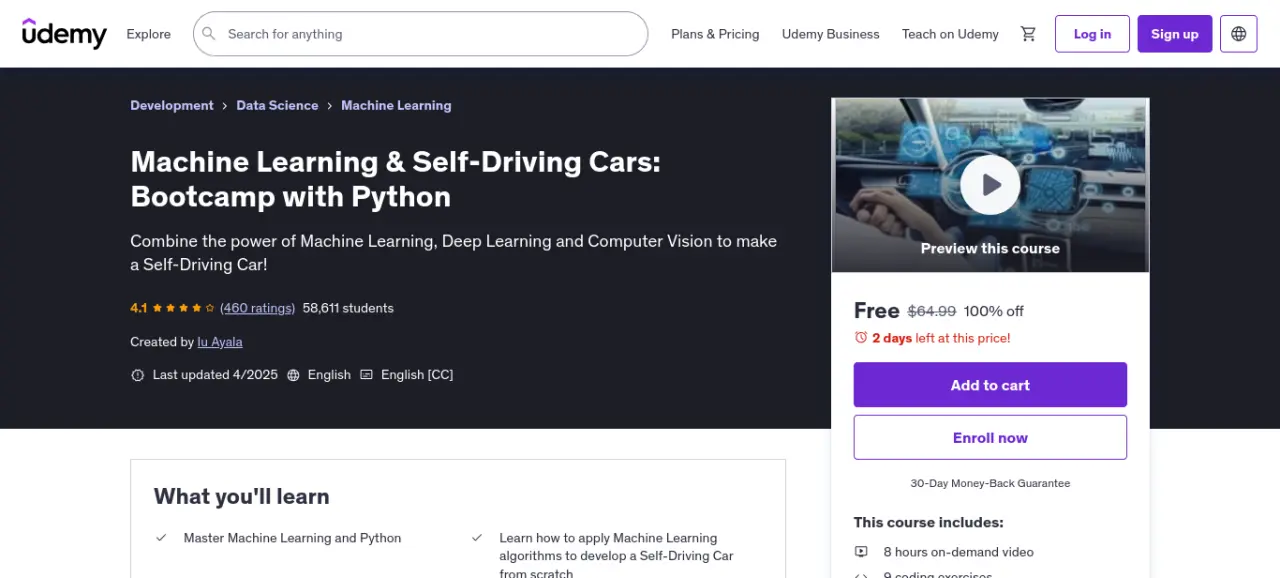Click breadcrumb chevron after Data Science
Screen dimensions: 1280x578
point(330,106)
